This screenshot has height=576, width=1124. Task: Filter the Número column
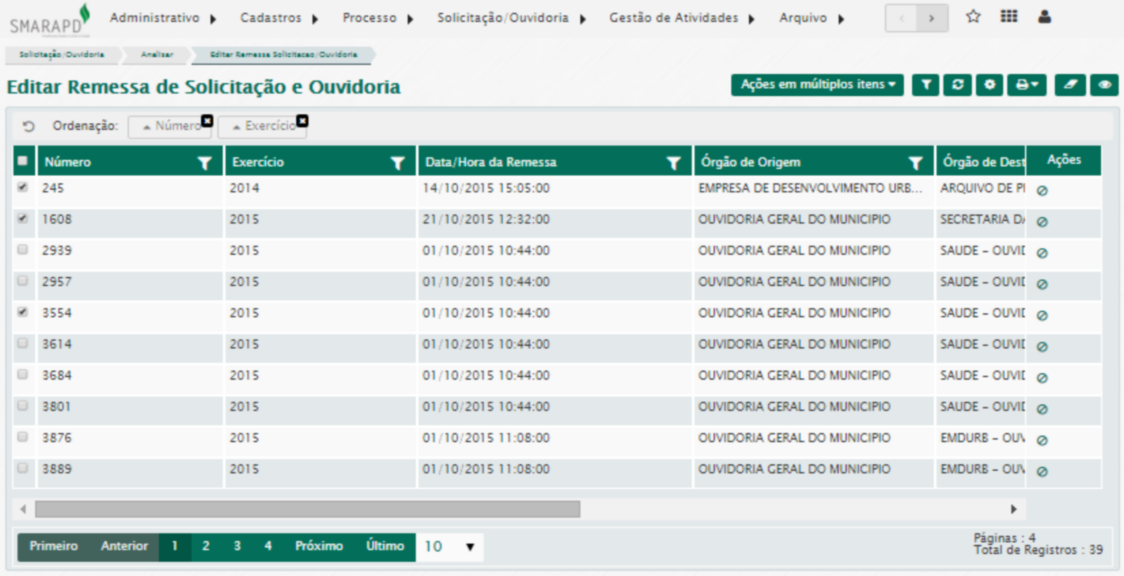205,163
